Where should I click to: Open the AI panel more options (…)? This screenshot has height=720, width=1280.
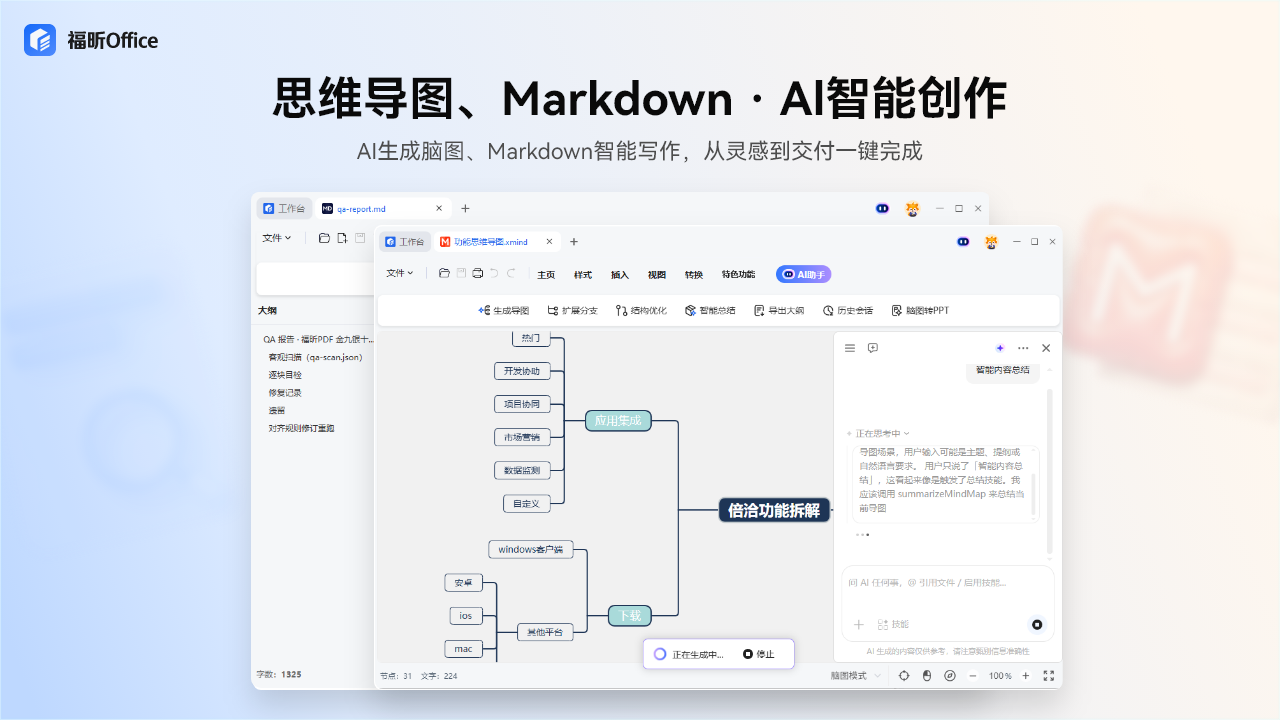click(1023, 348)
